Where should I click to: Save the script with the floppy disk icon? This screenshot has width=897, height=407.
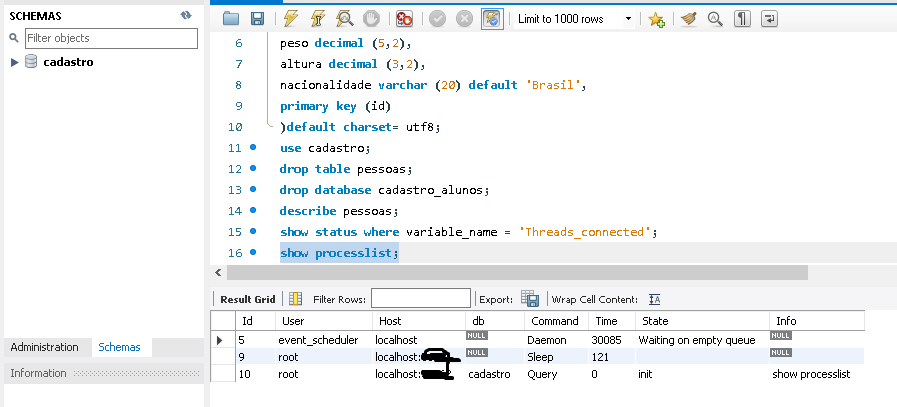tap(257, 19)
